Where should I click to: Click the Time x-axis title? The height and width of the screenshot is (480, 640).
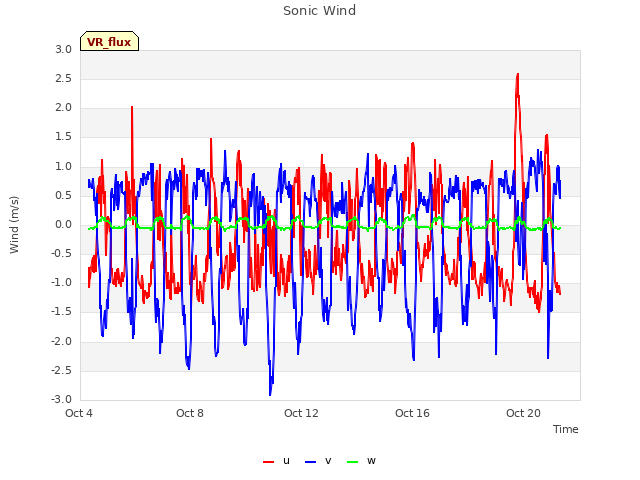565,429
